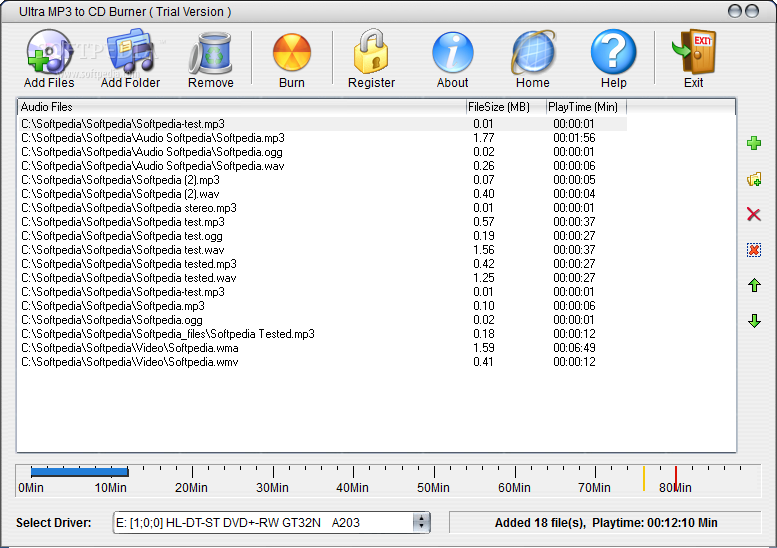Click the green plus add file side icon

tap(754, 143)
